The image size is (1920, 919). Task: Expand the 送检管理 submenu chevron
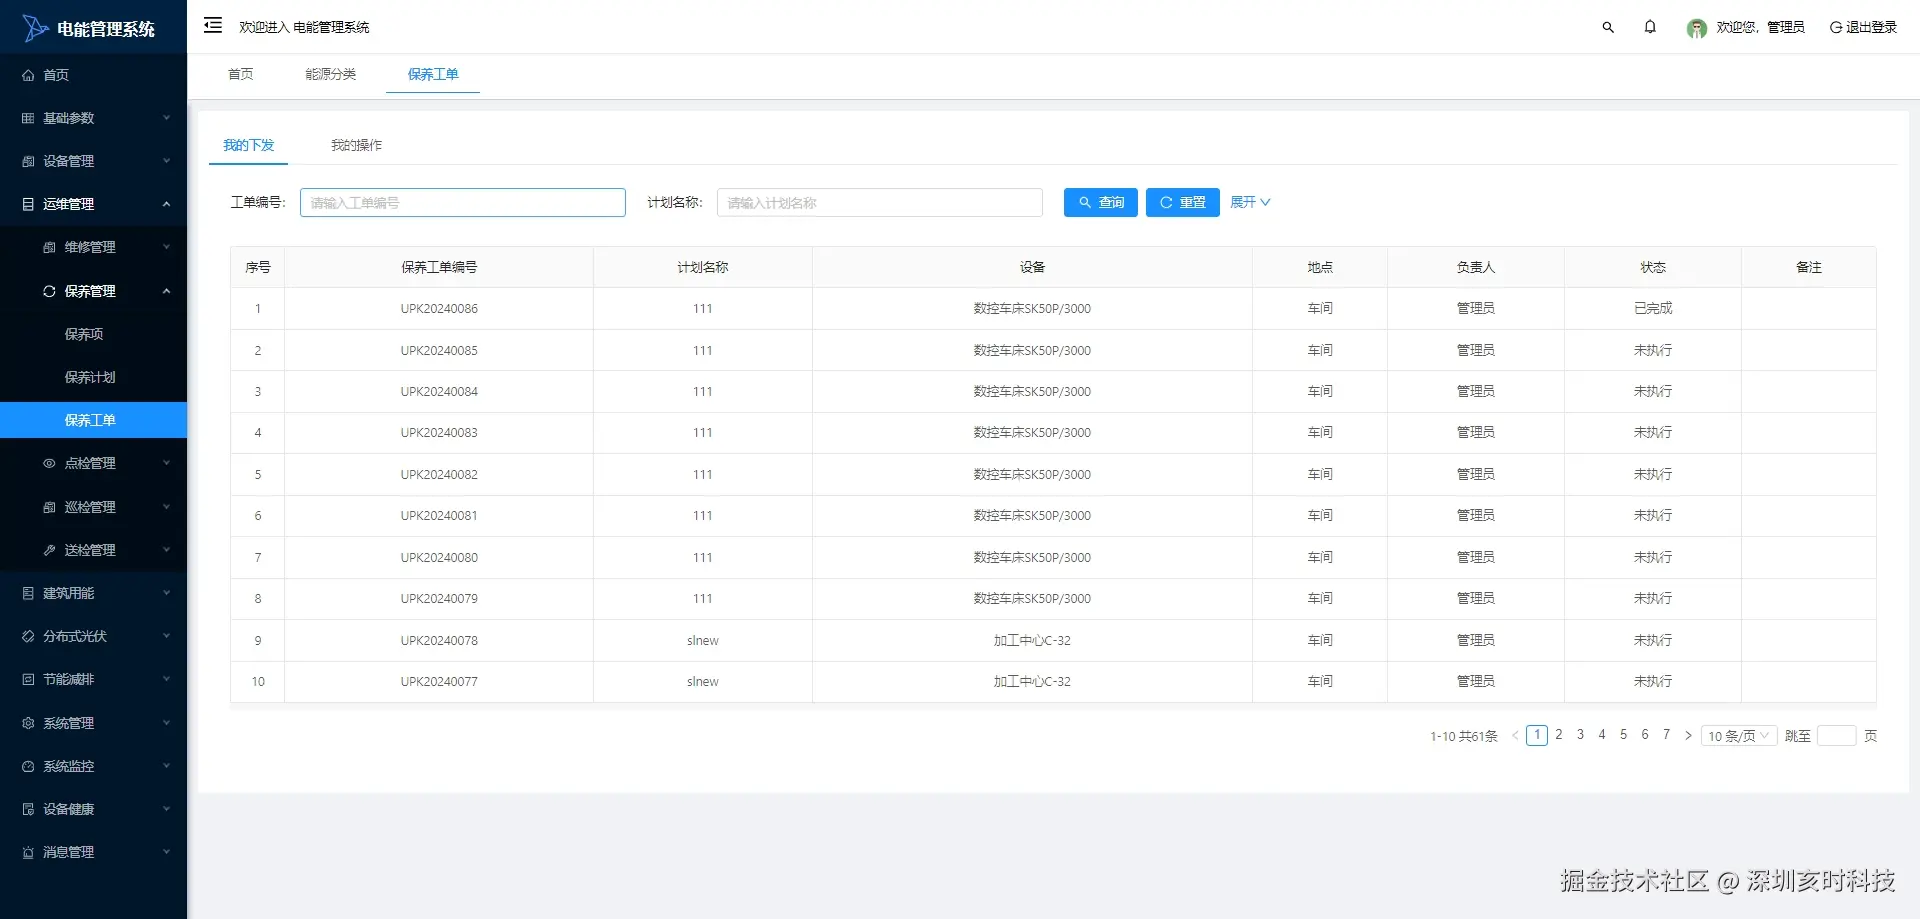click(166, 550)
